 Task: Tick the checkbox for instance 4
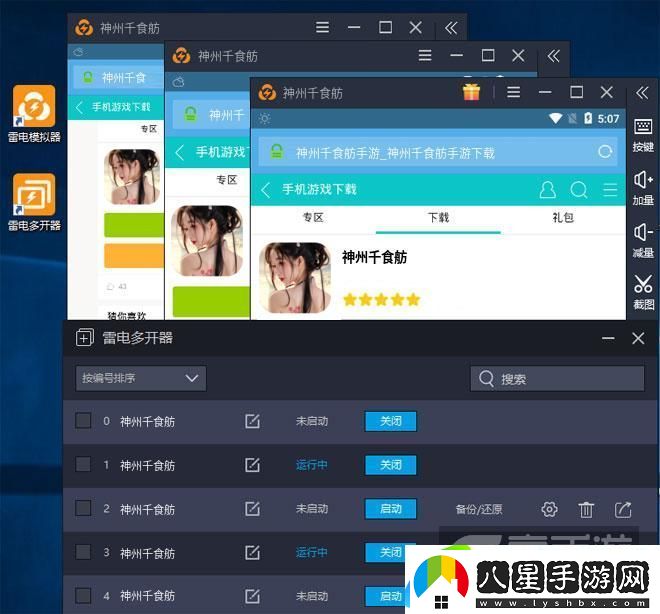pos(83,595)
